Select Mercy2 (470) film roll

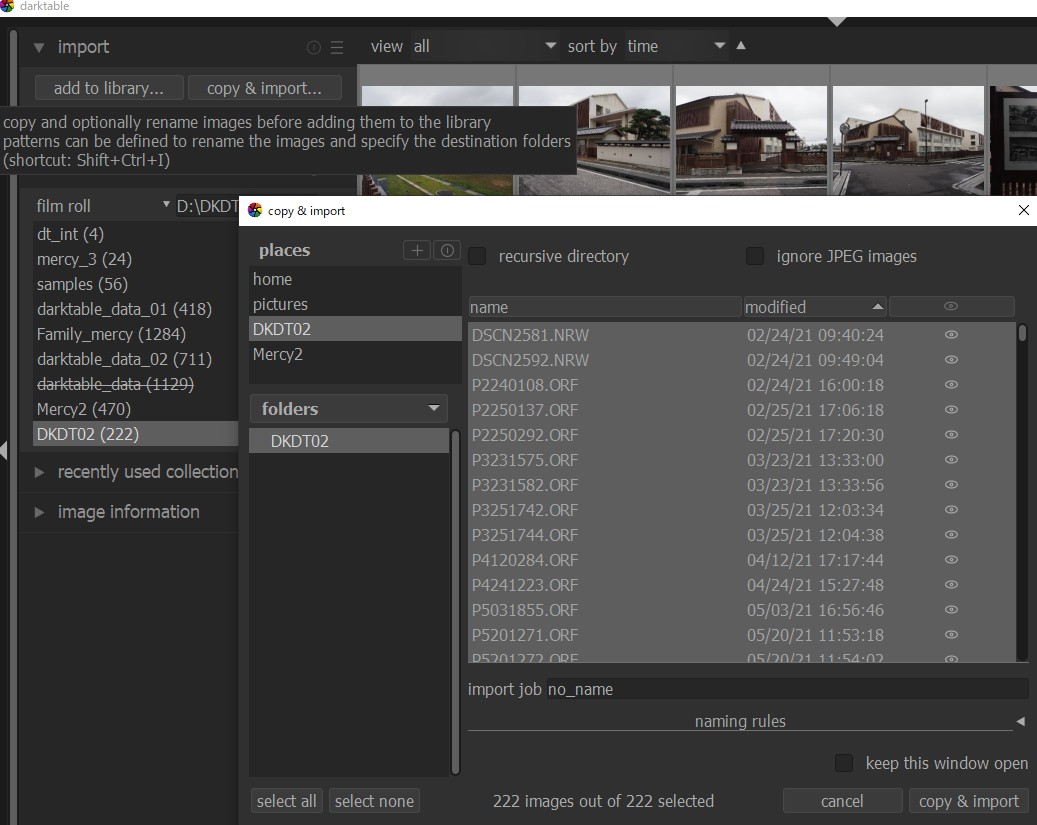coord(136,409)
